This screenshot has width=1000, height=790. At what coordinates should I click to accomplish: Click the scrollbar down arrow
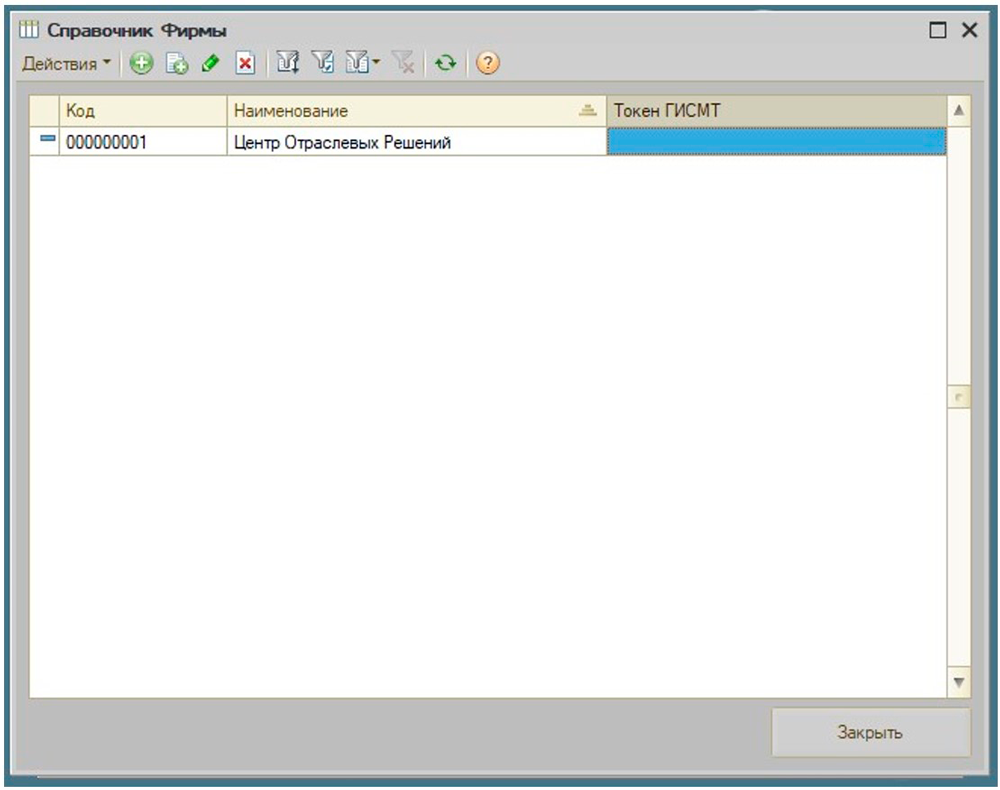pos(959,683)
